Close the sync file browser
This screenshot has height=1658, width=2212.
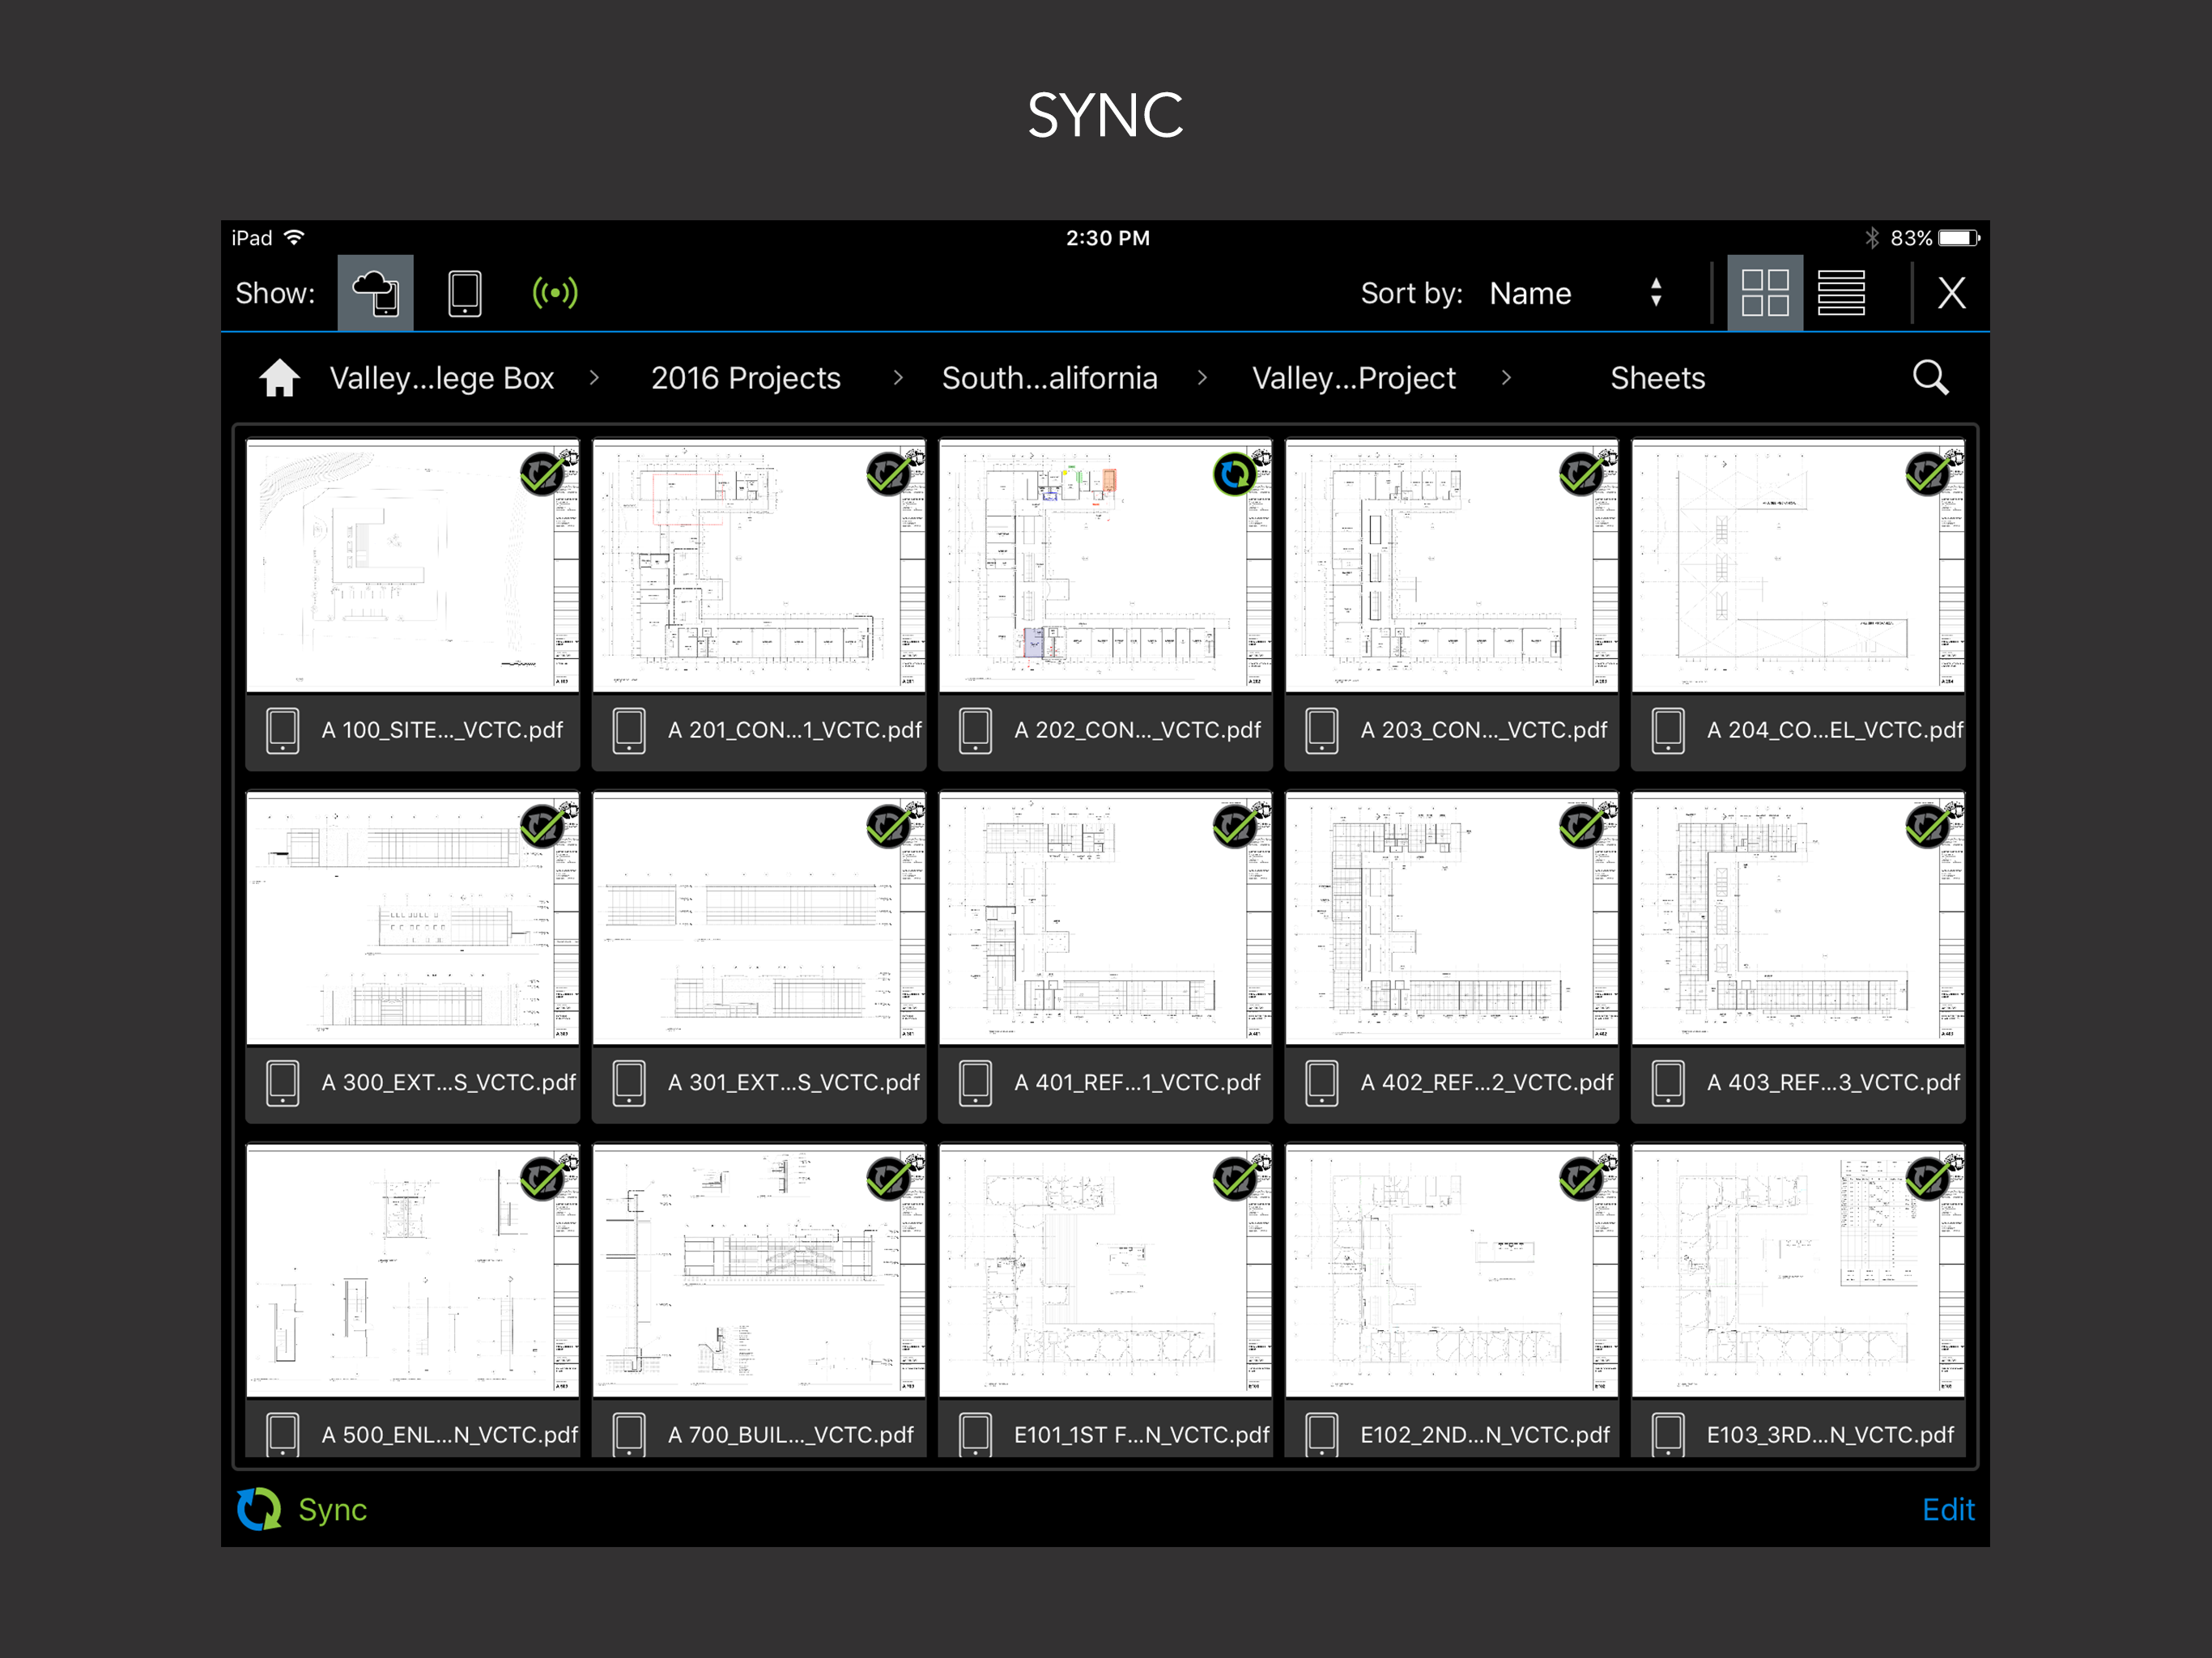click(x=1951, y=293)
